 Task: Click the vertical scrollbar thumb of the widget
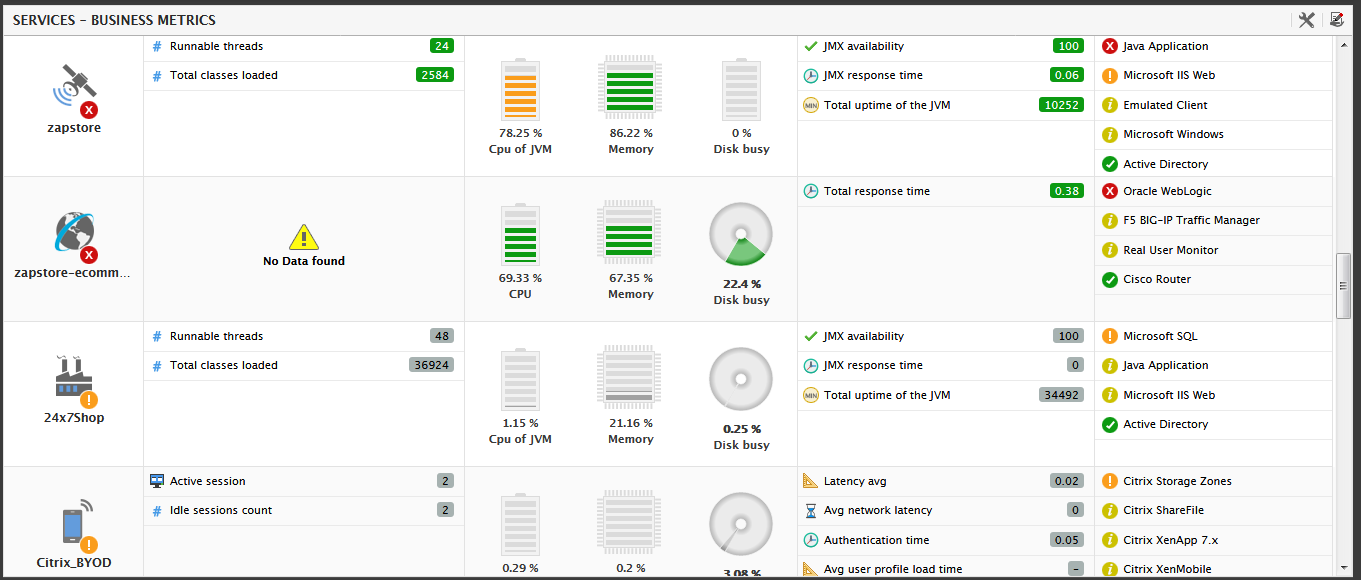tap(1344, 286)
